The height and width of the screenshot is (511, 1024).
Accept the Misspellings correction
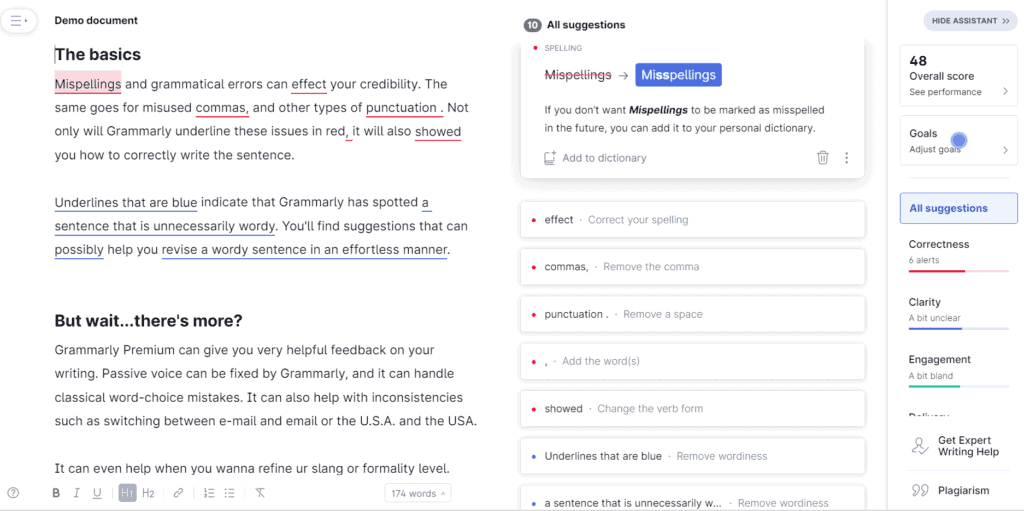point(679,75)
